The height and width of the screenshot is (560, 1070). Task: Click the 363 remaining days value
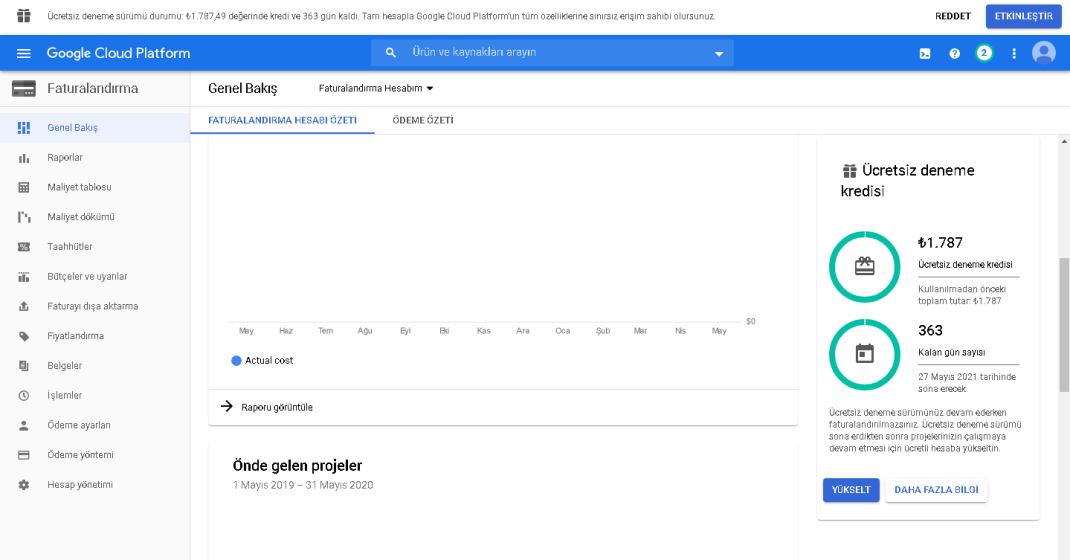click(930, 331)
